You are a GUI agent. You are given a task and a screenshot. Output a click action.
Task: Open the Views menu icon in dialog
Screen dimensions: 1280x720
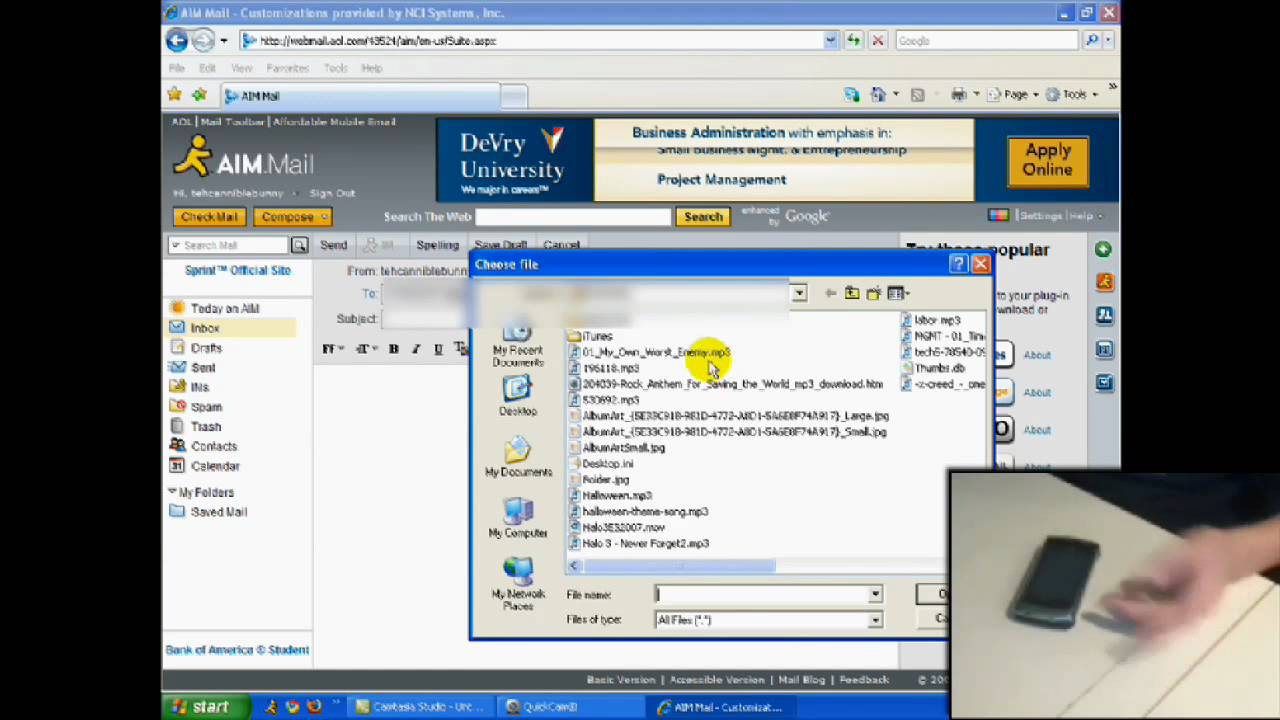click(897, 293)
